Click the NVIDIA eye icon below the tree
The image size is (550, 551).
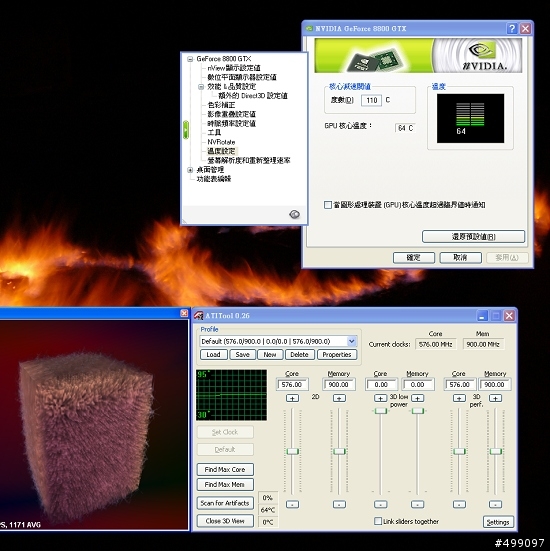click(294, 214)
